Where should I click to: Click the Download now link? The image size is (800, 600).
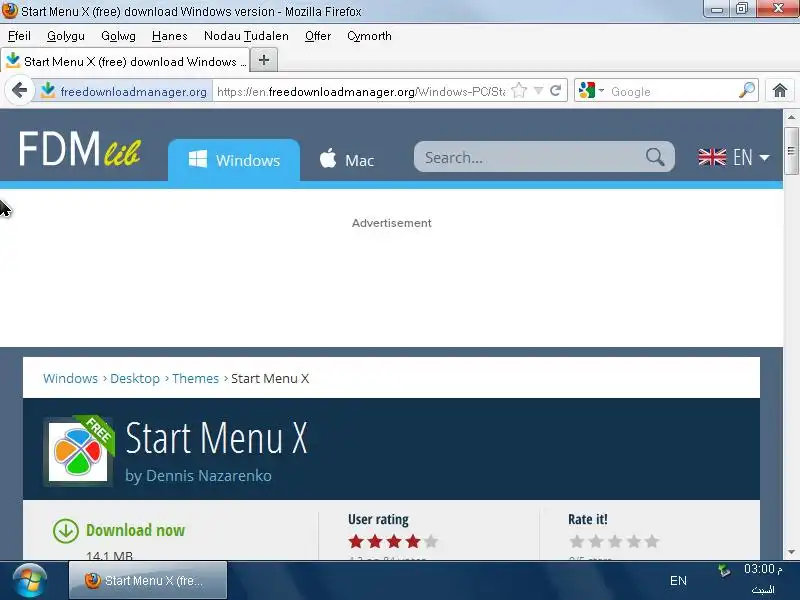[135, 530]
